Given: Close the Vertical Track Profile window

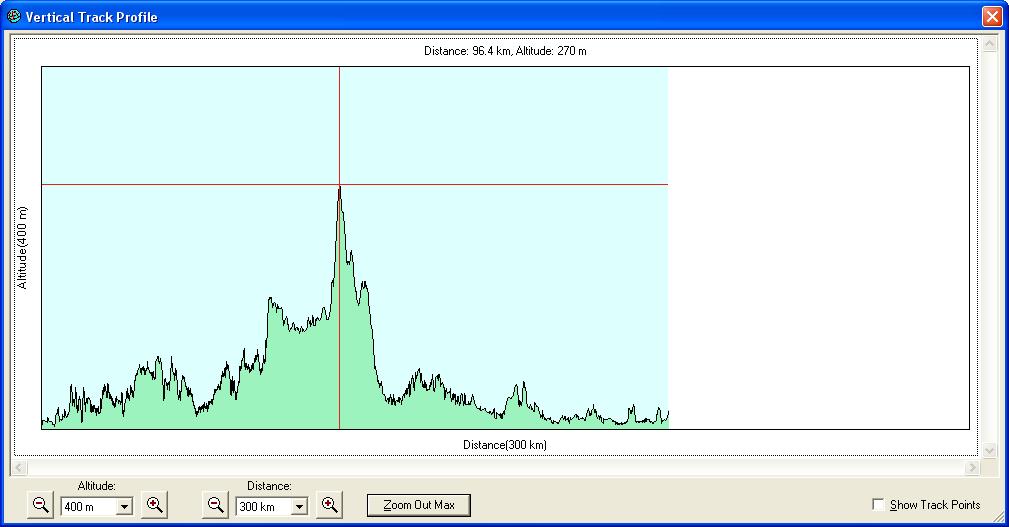Looking at the screenshot, I should coord(991,17).
